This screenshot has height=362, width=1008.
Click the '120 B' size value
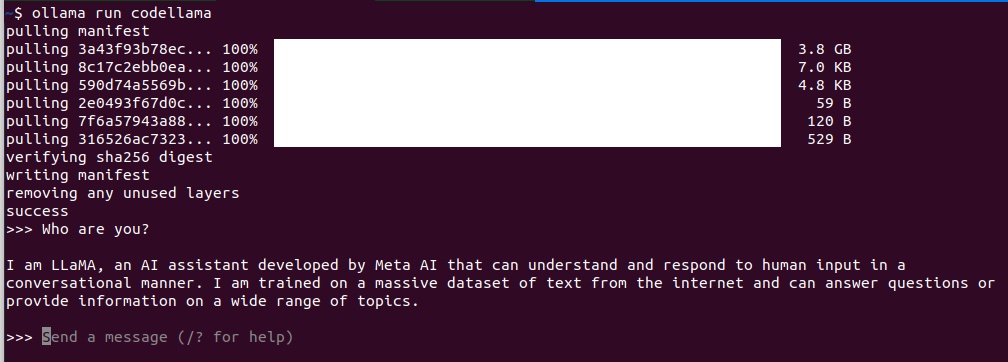pos(829,121)
